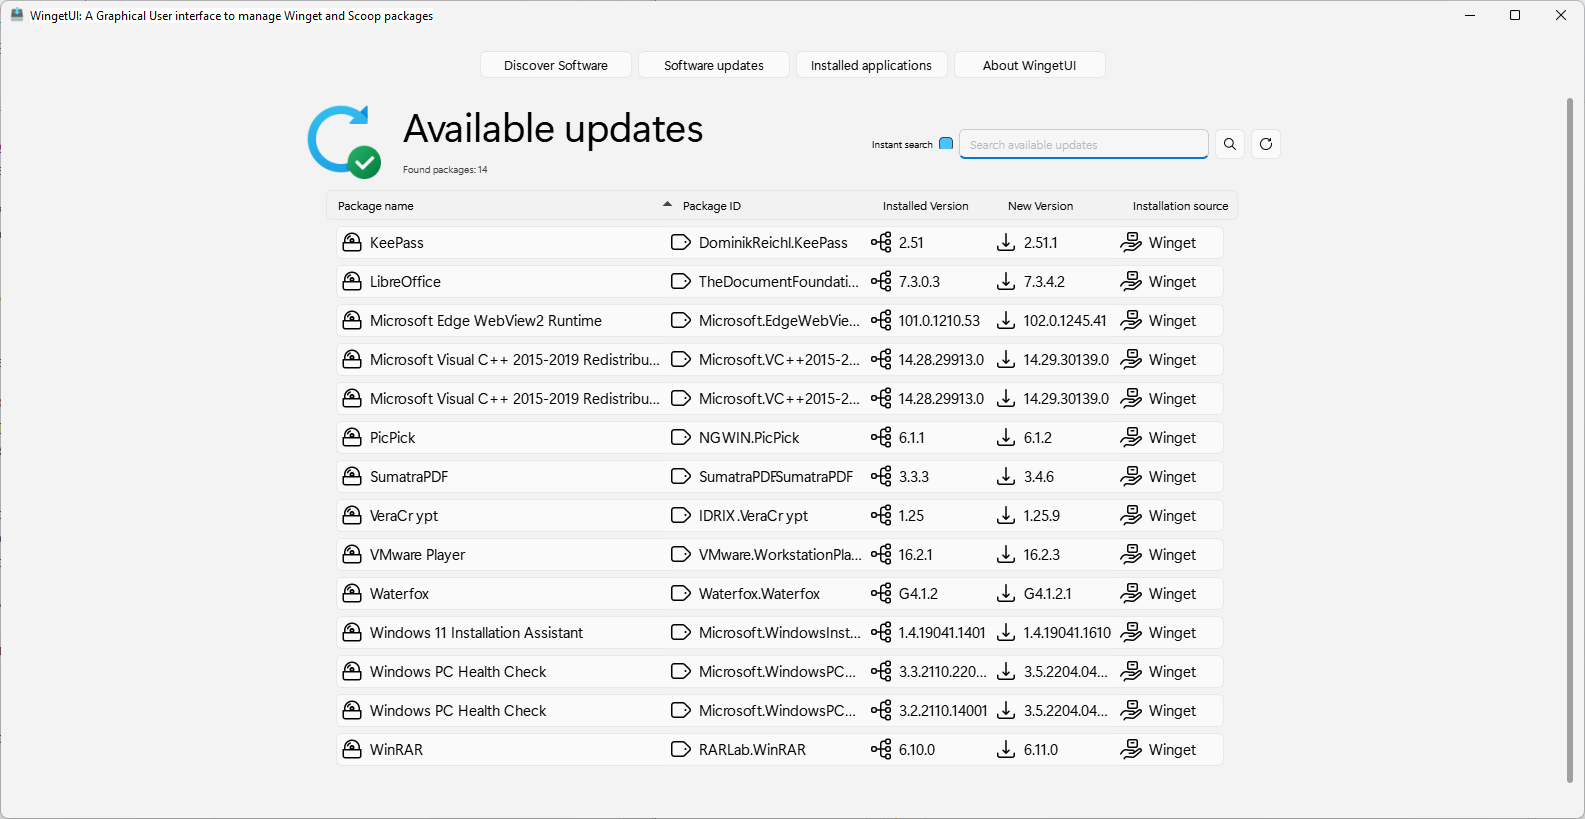
Task: Click the package icon beside LibreOffice
Action: click(352, 281)
